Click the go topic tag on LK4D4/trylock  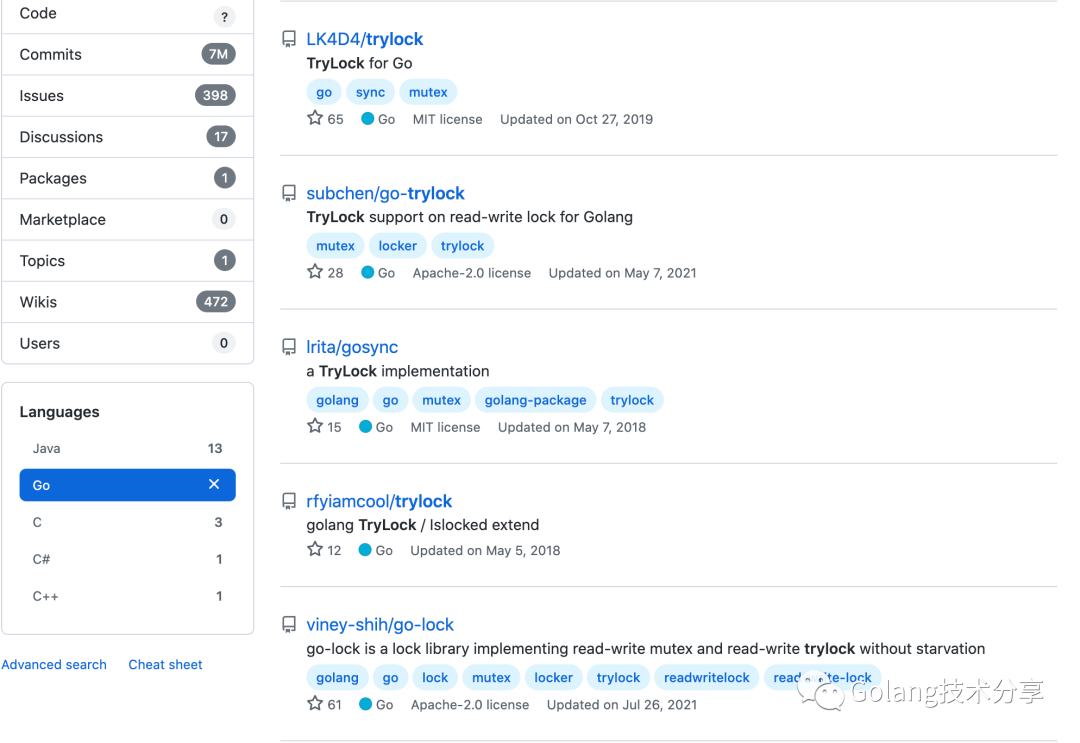click(324, 92)
